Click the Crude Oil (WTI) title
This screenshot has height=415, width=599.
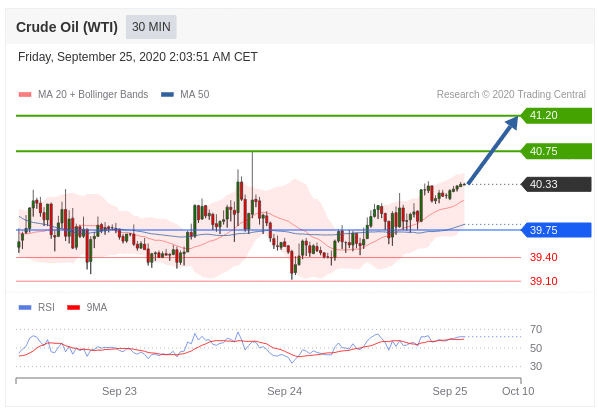point(67,27)
